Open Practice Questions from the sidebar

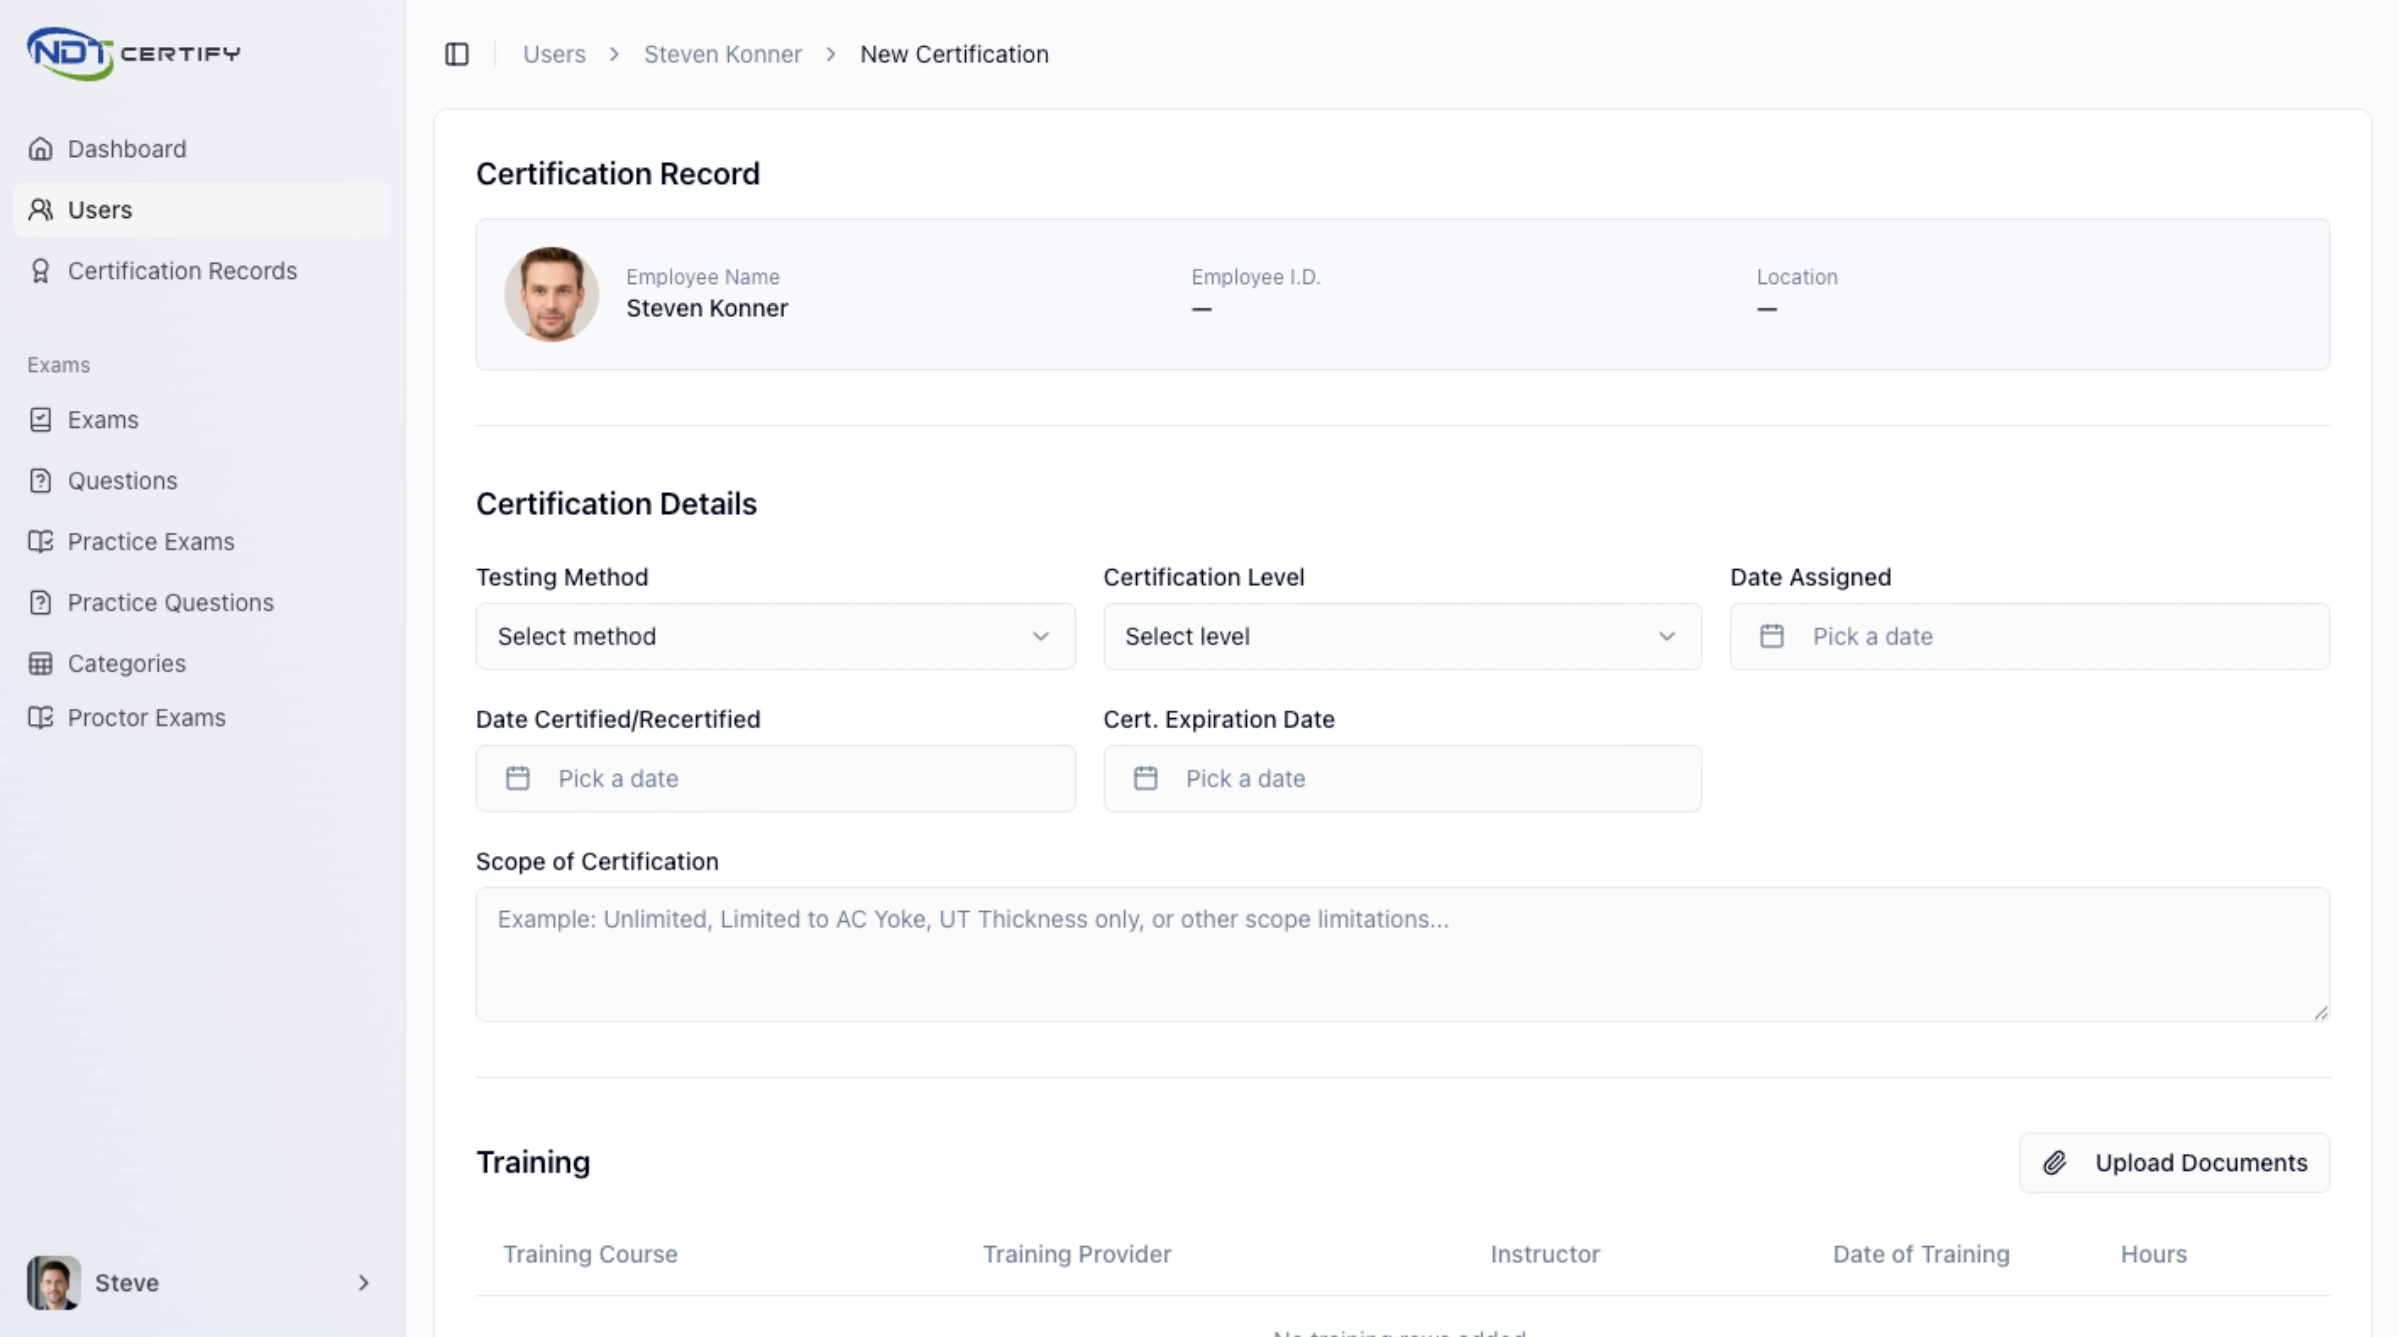tap(202, 603)
